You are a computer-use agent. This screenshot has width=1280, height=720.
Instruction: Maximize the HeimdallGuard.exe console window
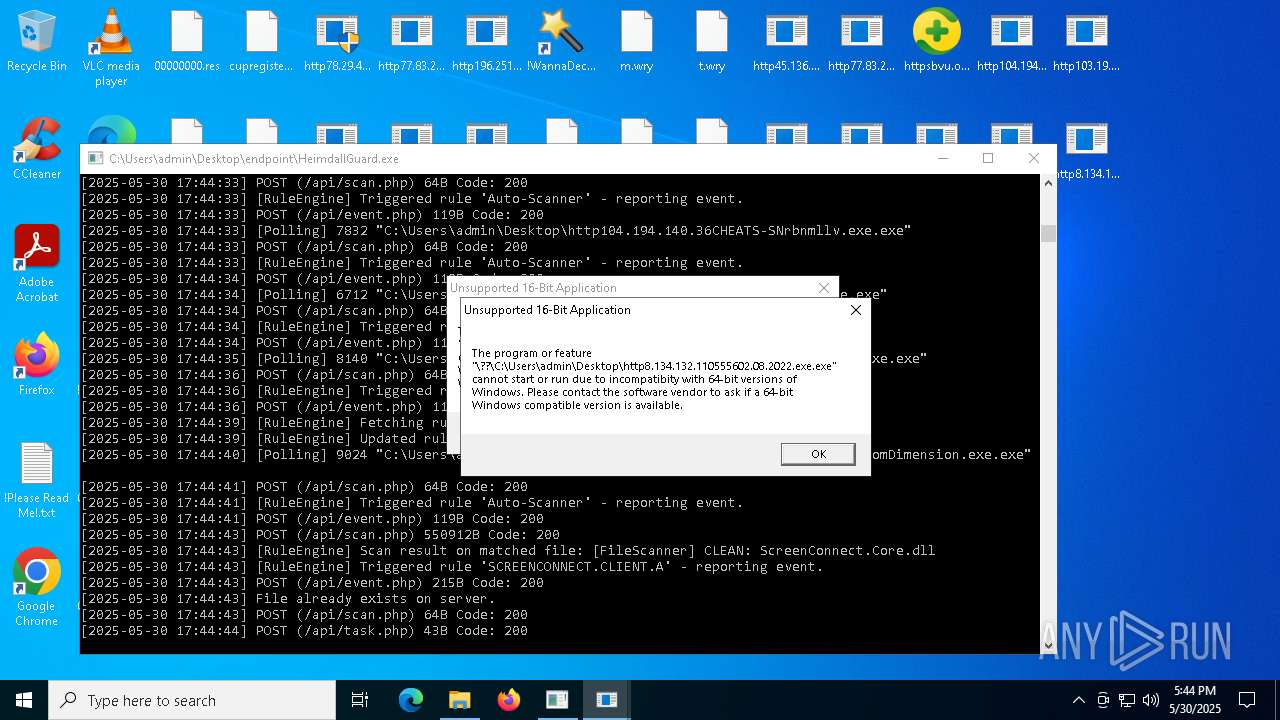(988, 158)
